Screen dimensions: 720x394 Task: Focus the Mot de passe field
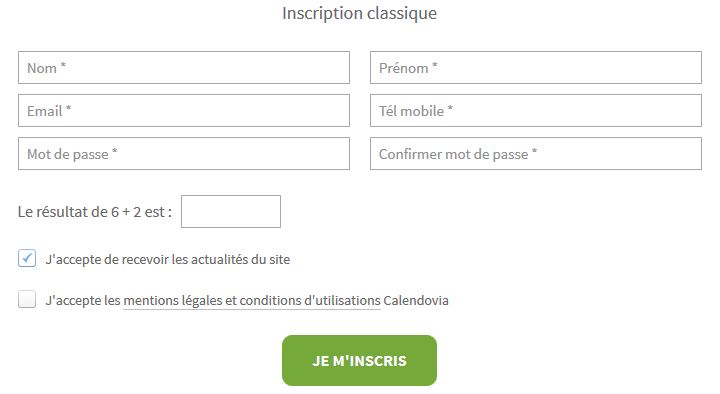tap(184, 153)
